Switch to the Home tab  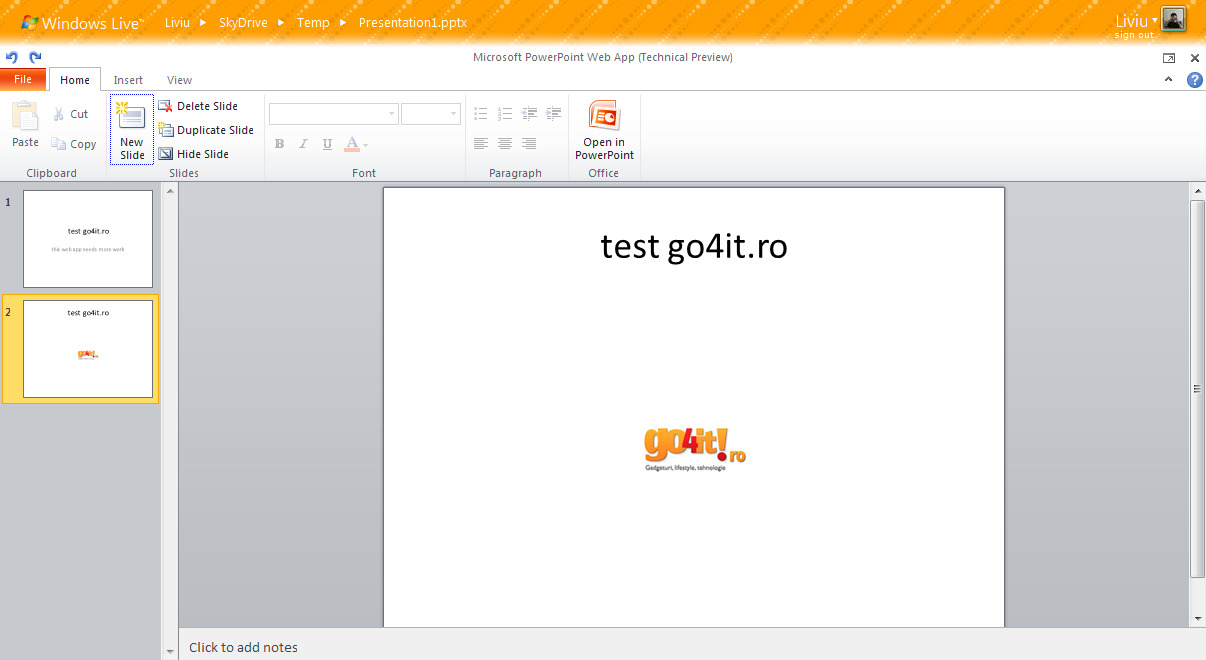pos(75,80)
